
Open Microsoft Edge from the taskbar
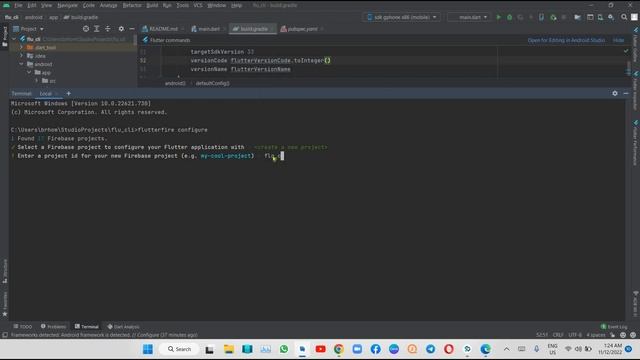click(486, 349)
